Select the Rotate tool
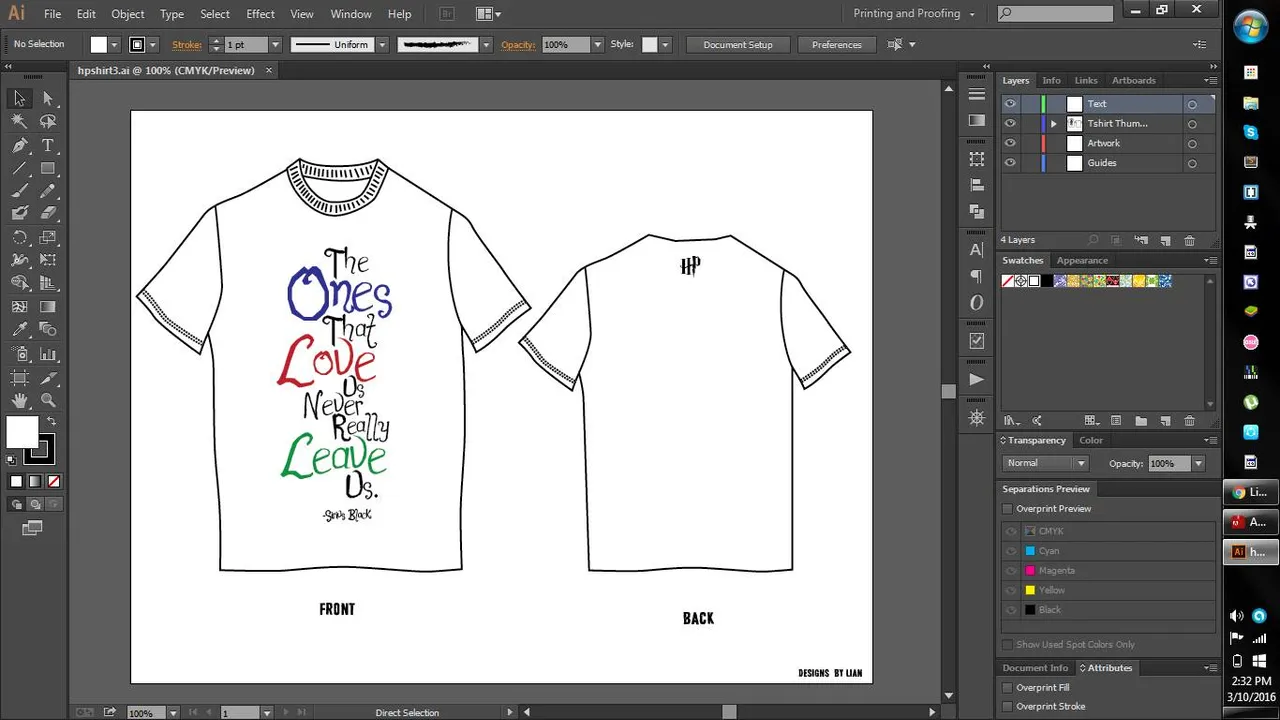Image resolution: width=1280 pixels, height=720 pixels. pos(19,237)
